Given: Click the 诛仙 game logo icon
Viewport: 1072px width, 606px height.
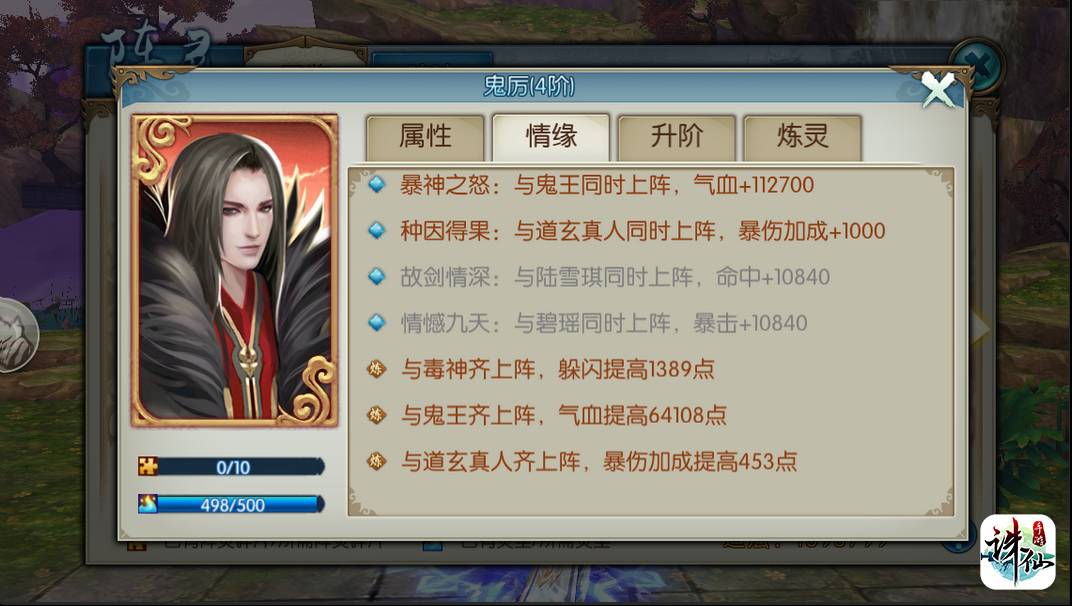Looking at the screenshot, I should (x=1018, y=552).
